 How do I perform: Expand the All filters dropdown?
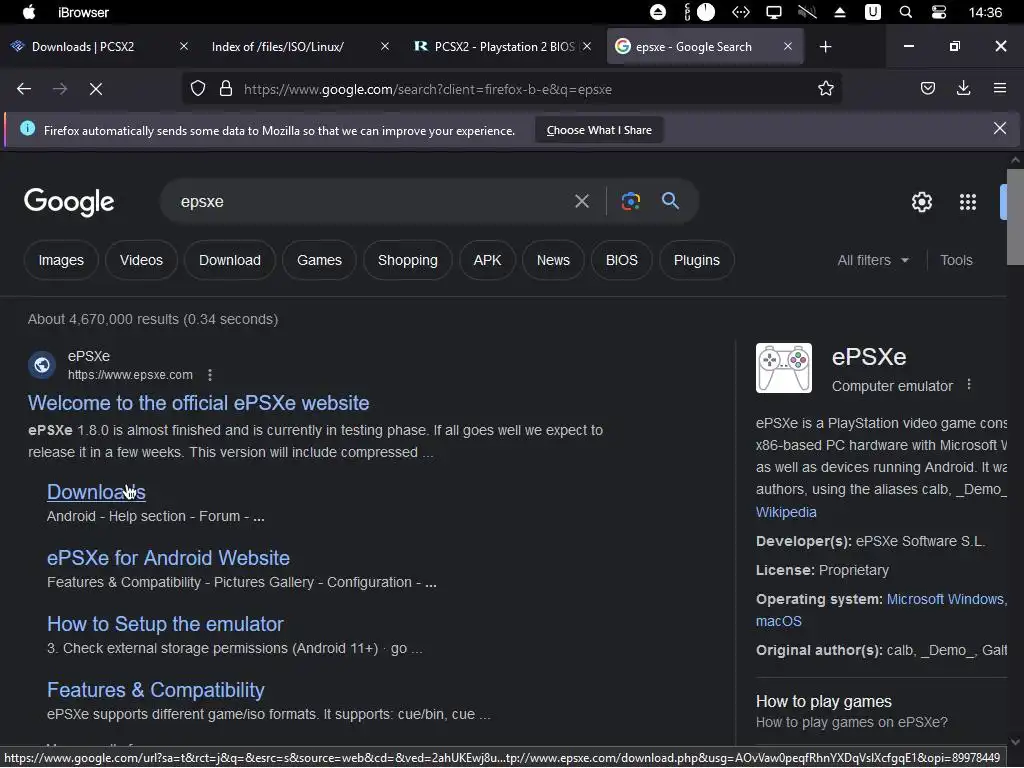click(873, 260)
